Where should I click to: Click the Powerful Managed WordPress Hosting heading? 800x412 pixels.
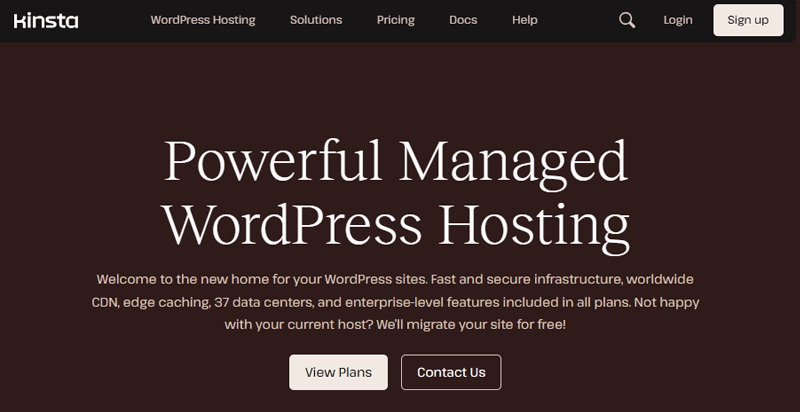pyautogui.click(x=396, y=196)
